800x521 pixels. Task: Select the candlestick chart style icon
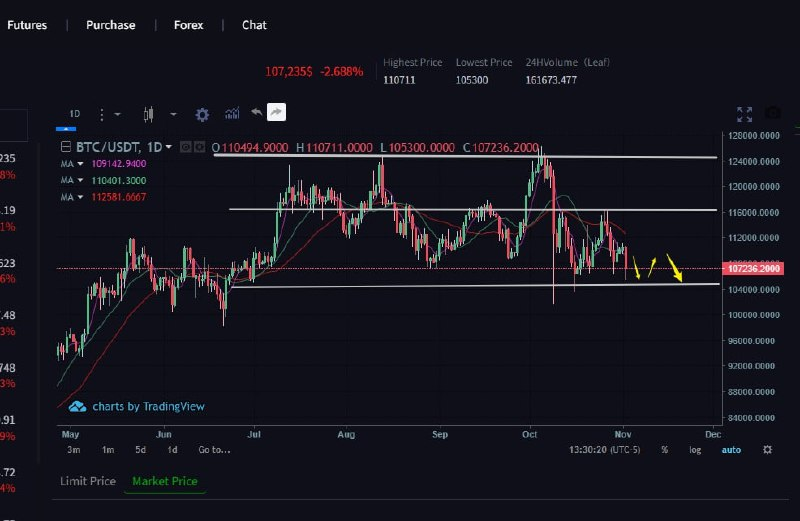[x=150, y=114]
